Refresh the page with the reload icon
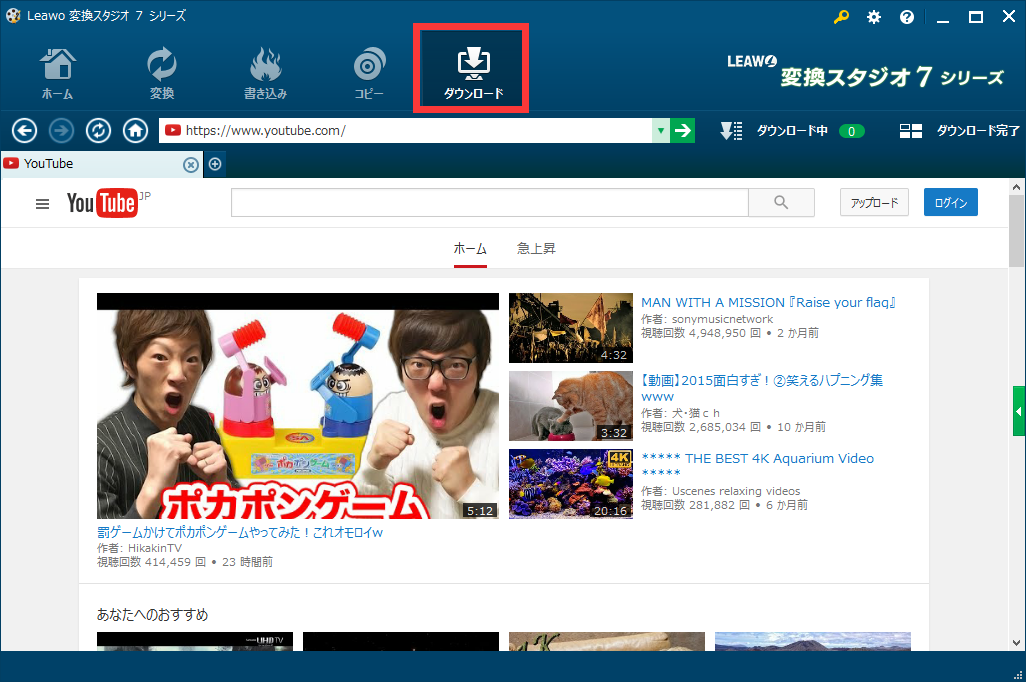Viewport: 1026px width, 682px height. click(x=98, y=131)
